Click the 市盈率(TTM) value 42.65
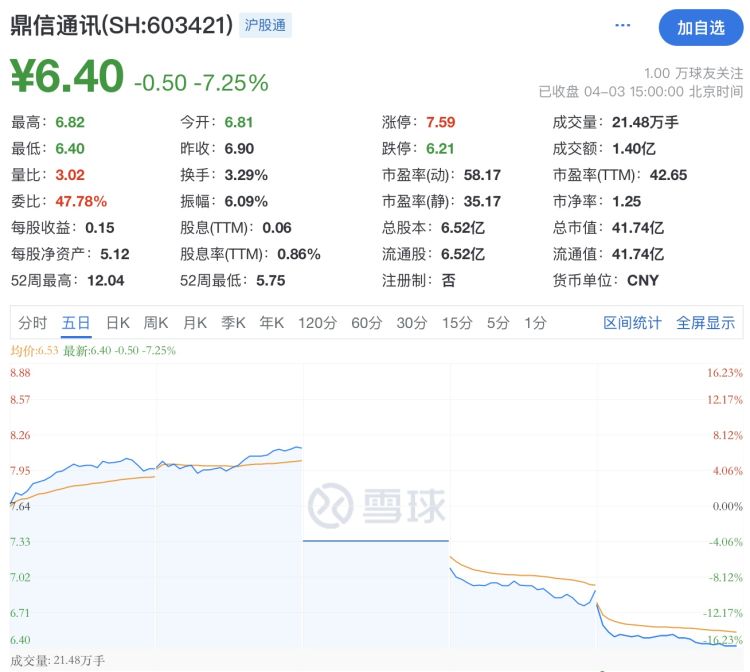 668,175
